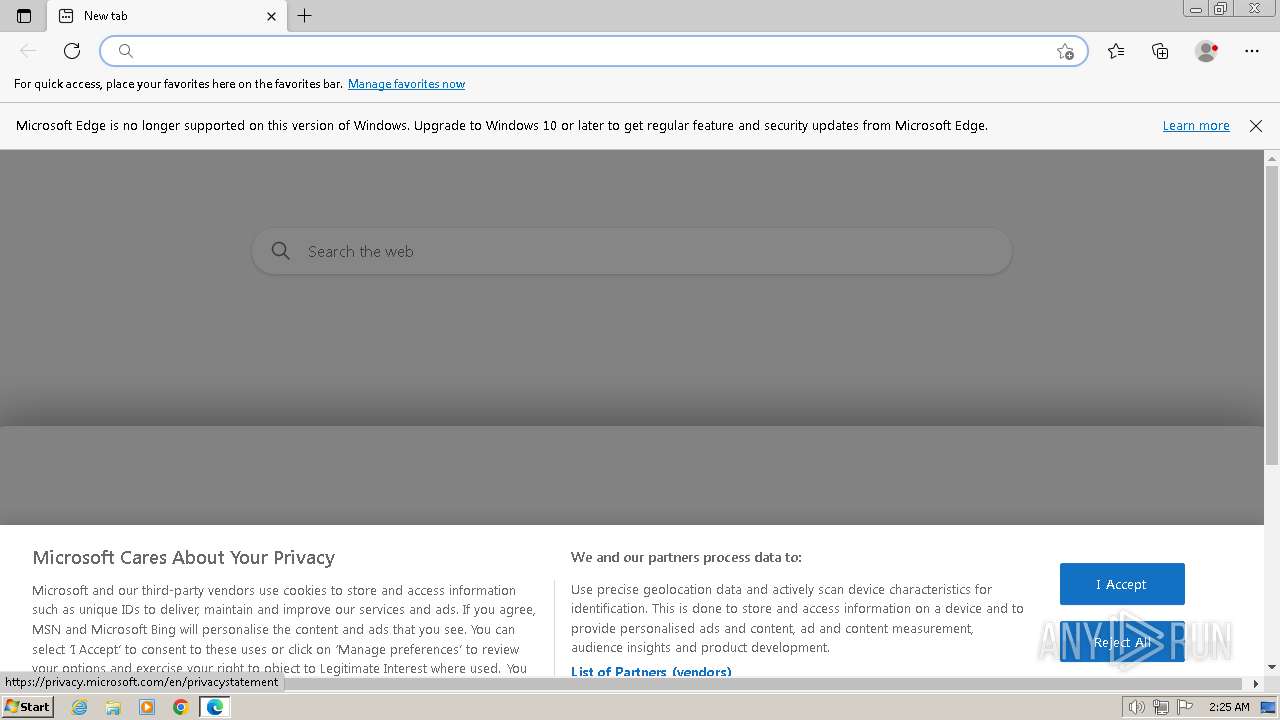Click the 2:25 AM system clock
This screenshot has height=720, width=1280.
pyautogui.click(x=1229, y=707)
